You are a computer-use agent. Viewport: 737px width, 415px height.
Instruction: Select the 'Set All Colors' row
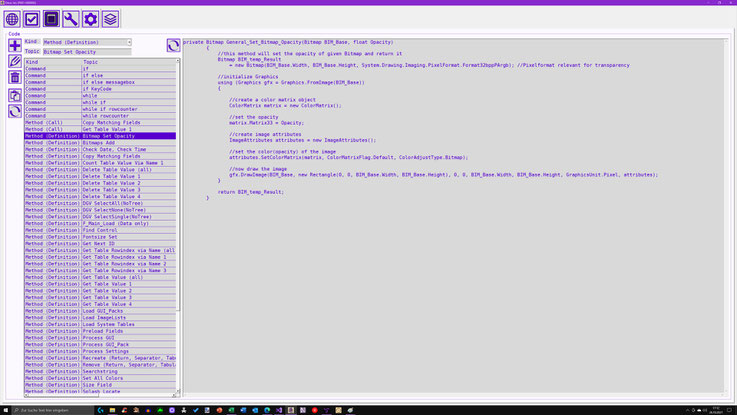tap(100, 378)
